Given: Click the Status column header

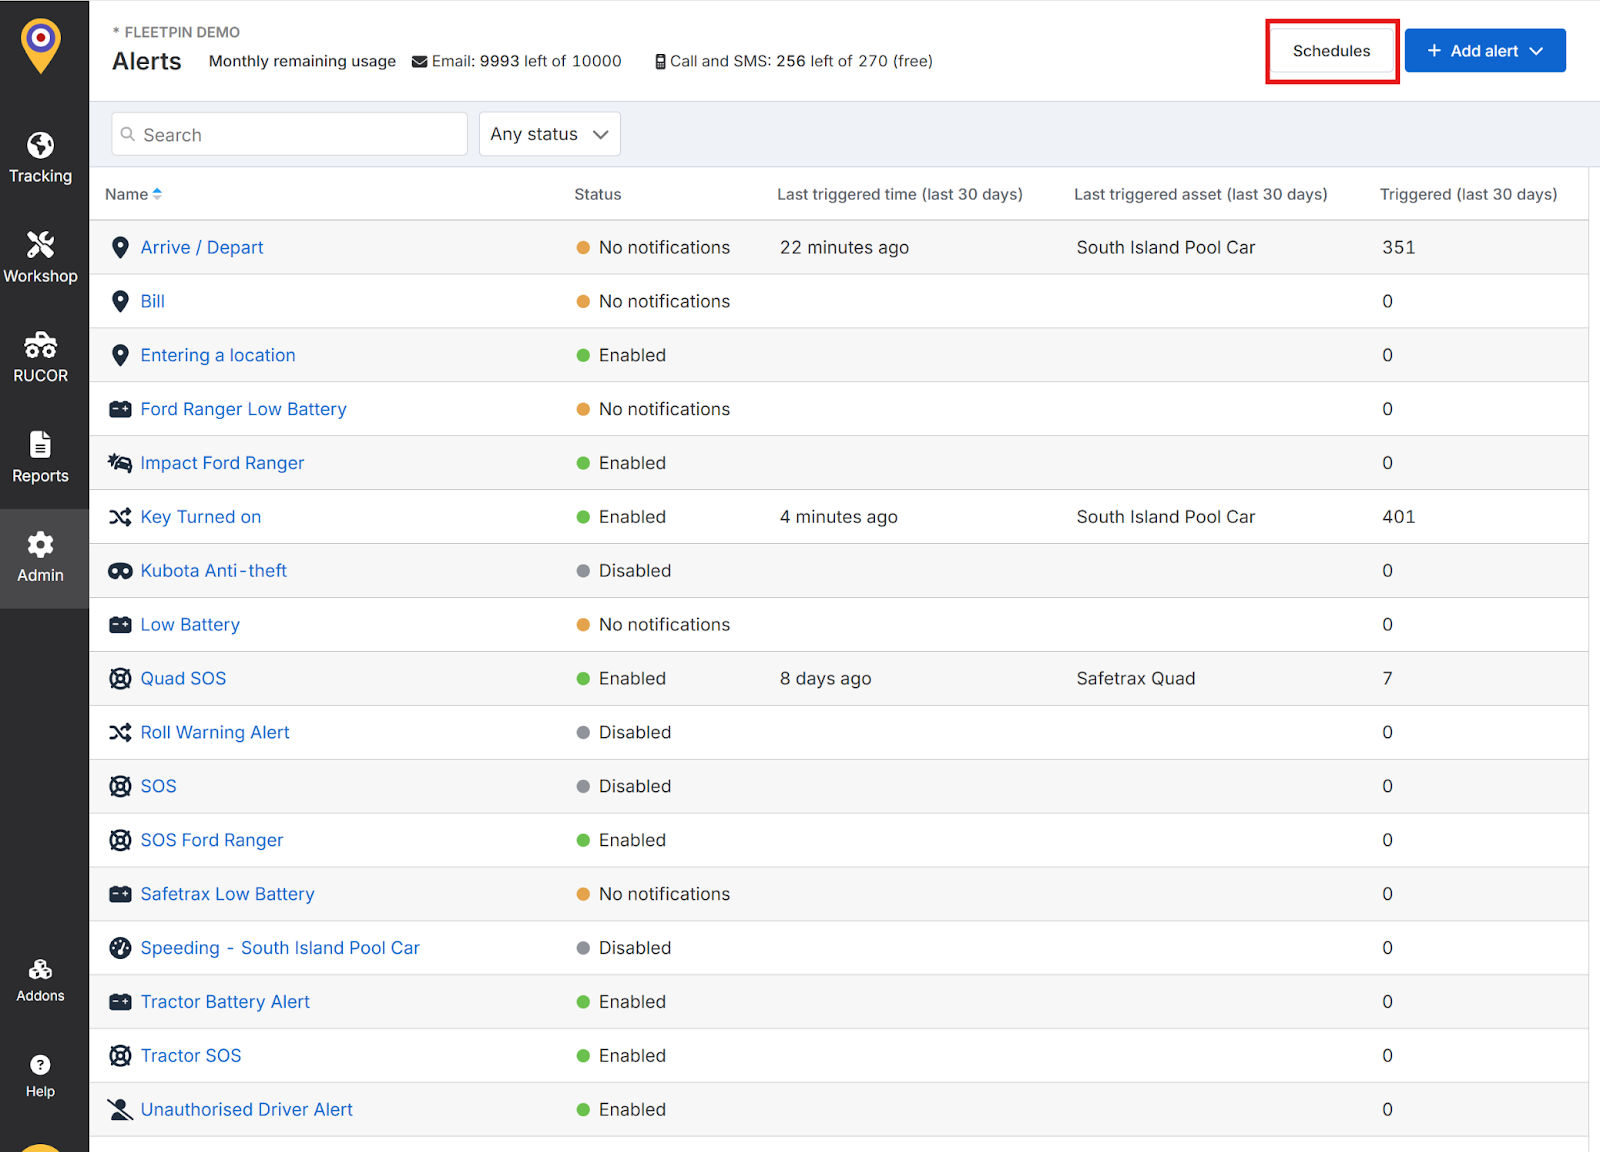Looking at the screenshot, I should click(598, 194).
